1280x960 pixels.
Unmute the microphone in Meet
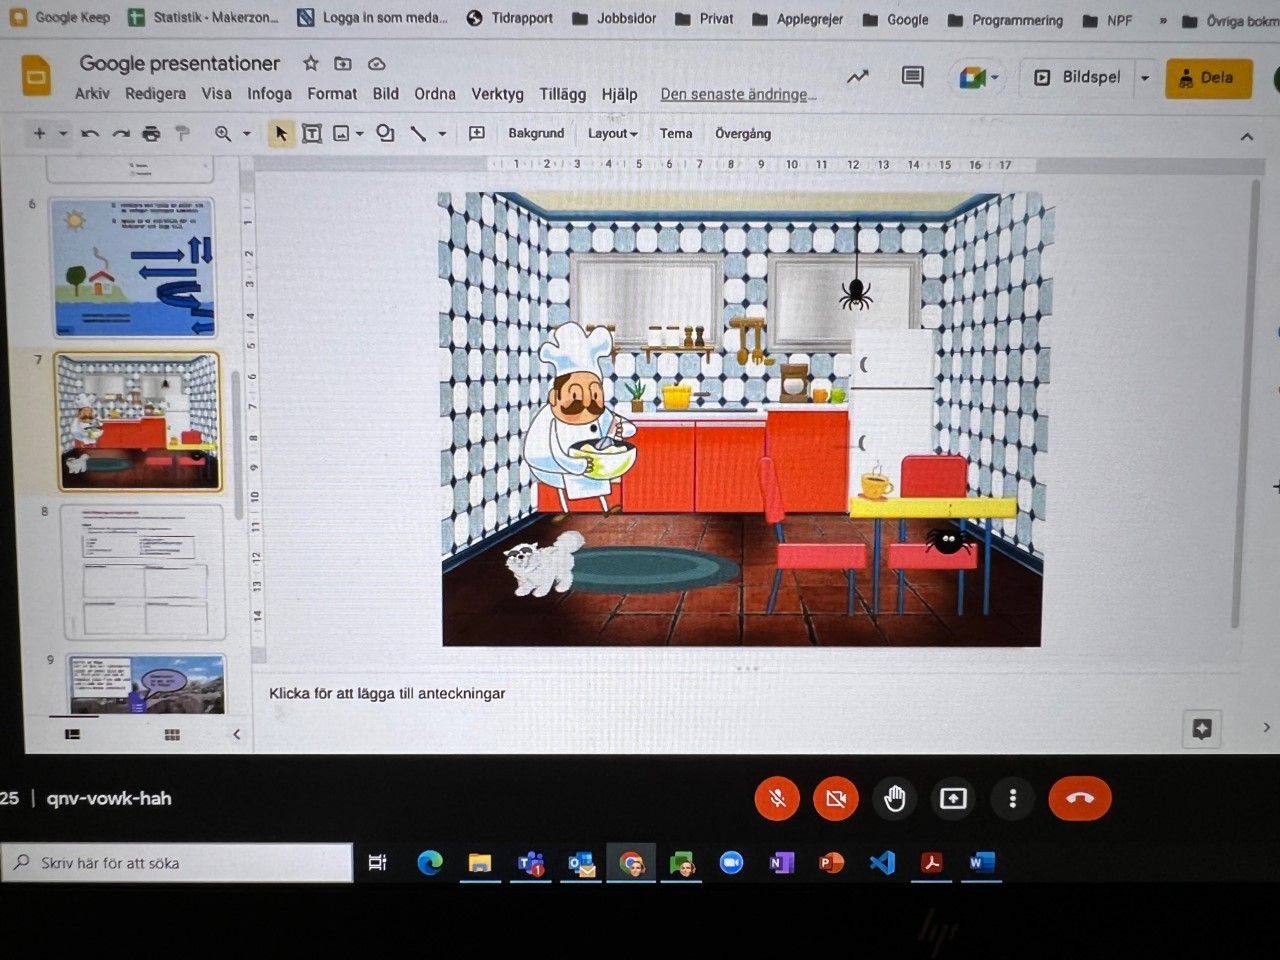[x=777, y=798]
